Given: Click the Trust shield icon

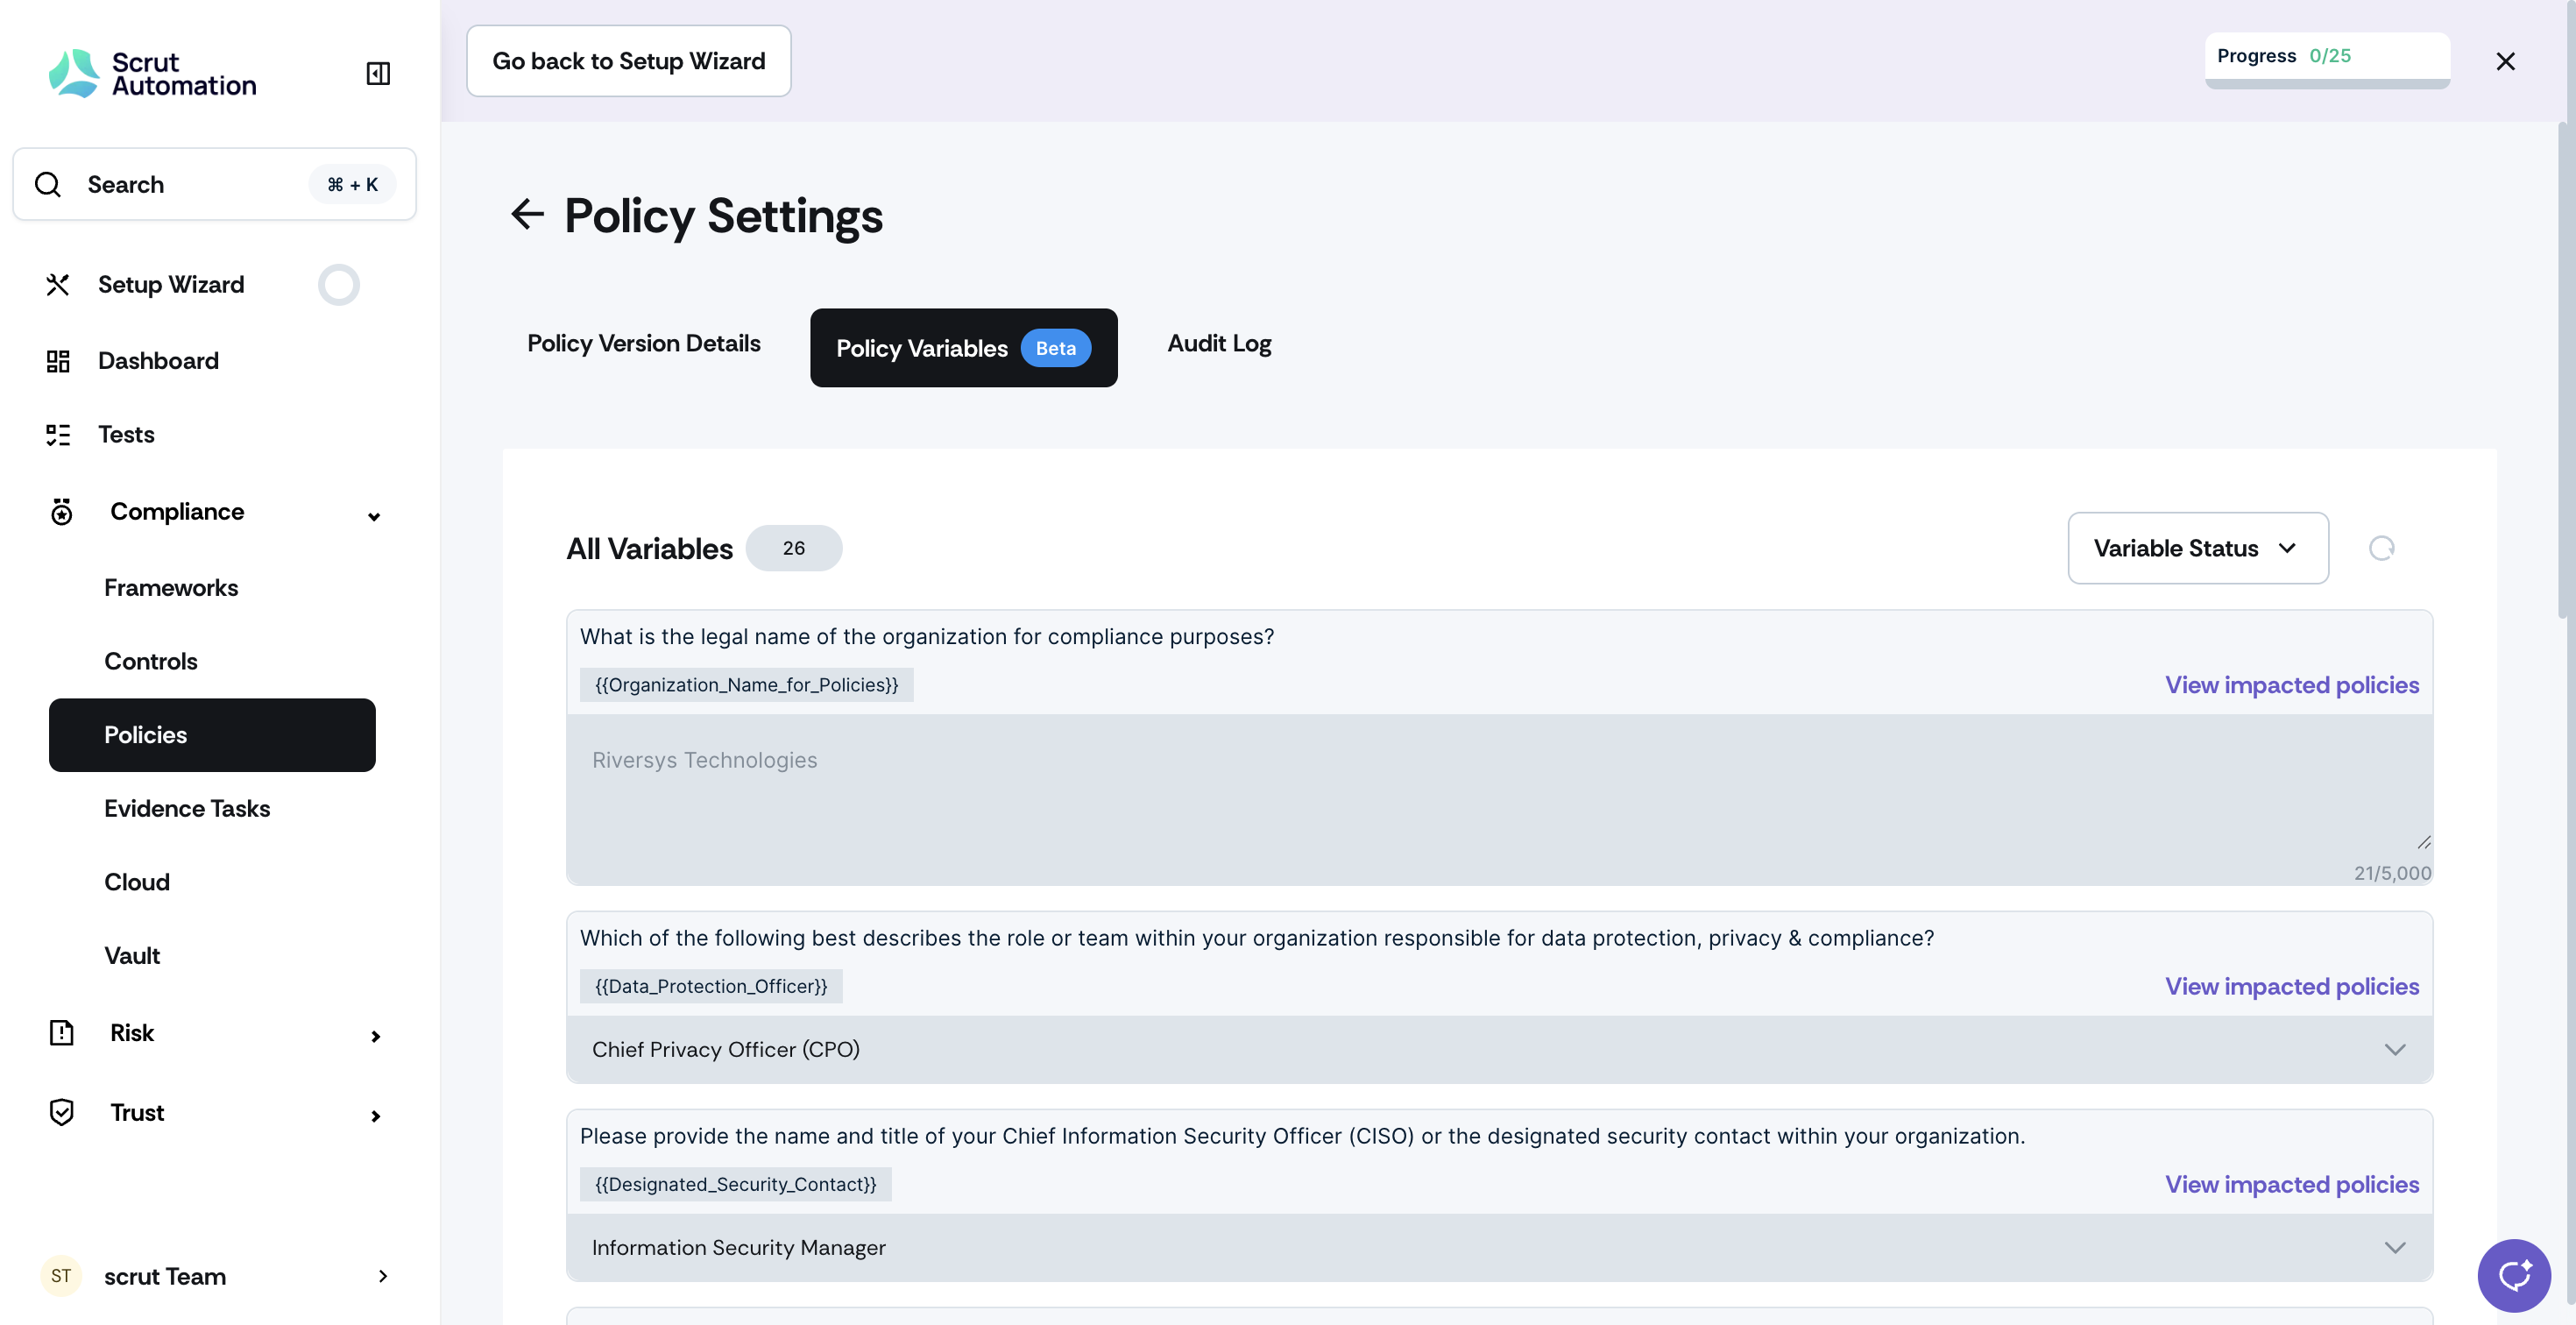Looking at the screenshot, I should point(62,1112).
